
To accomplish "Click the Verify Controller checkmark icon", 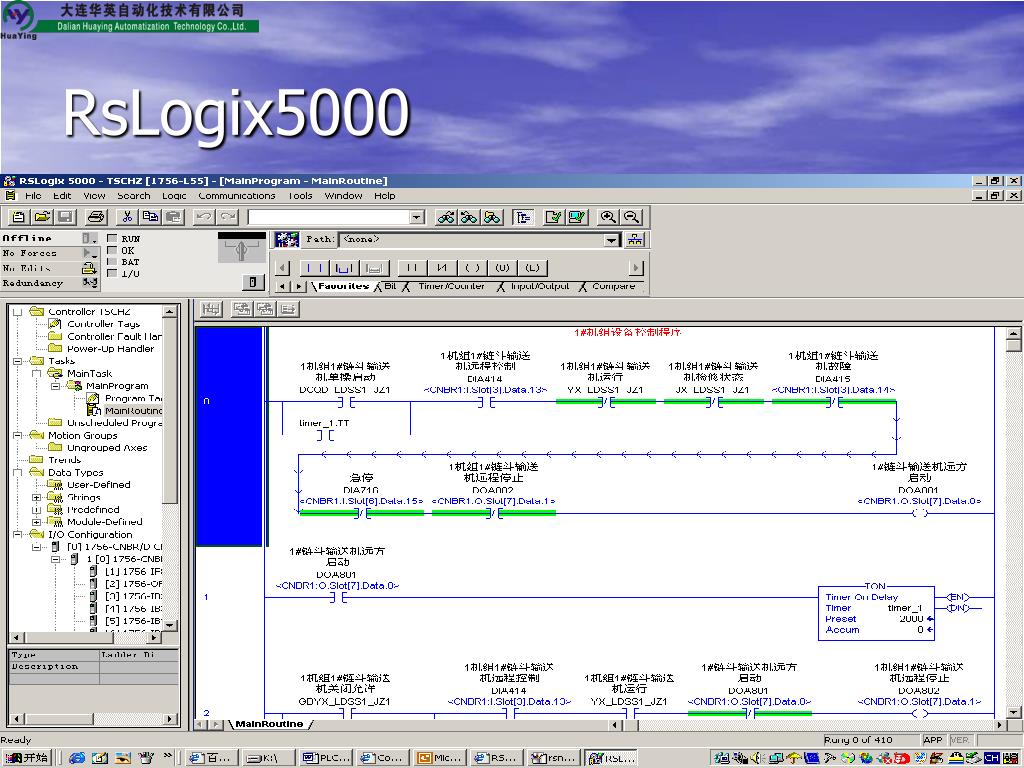I will pos(577,217).
